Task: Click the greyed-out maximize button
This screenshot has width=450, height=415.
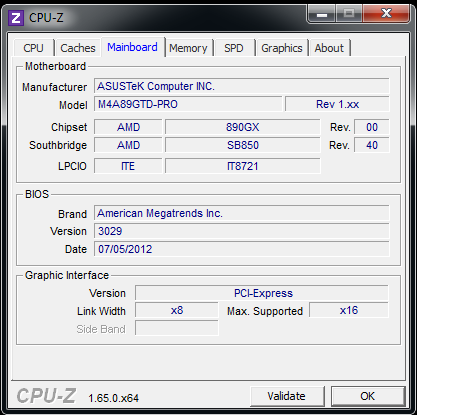Action: [x=349, y=13]
